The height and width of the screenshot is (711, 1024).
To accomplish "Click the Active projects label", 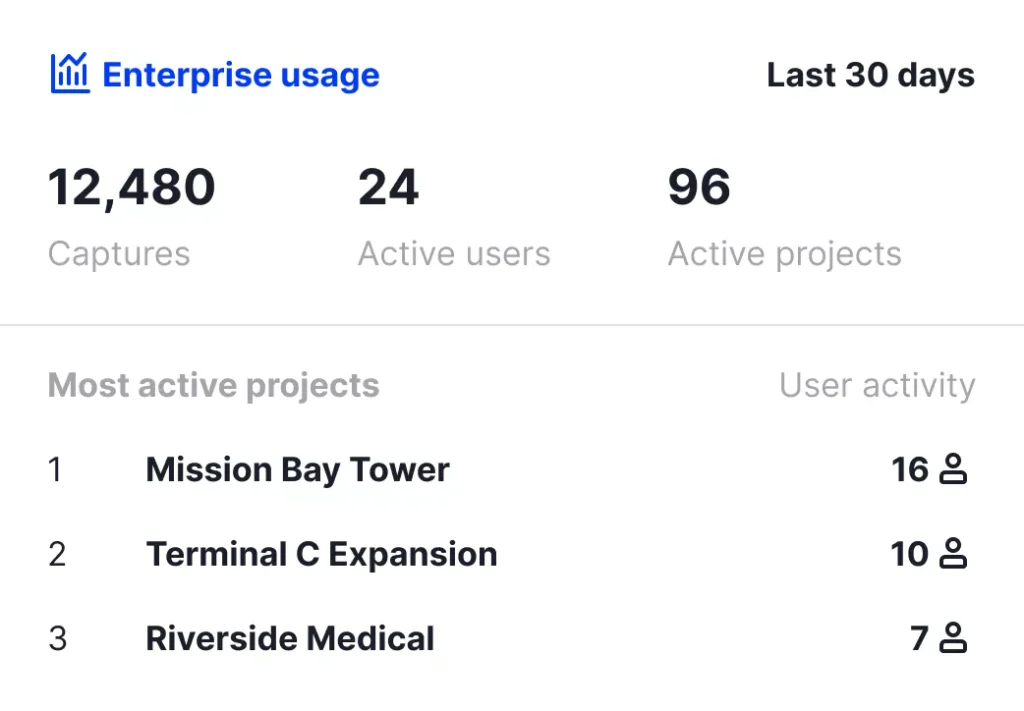I will tap(784, 254).
